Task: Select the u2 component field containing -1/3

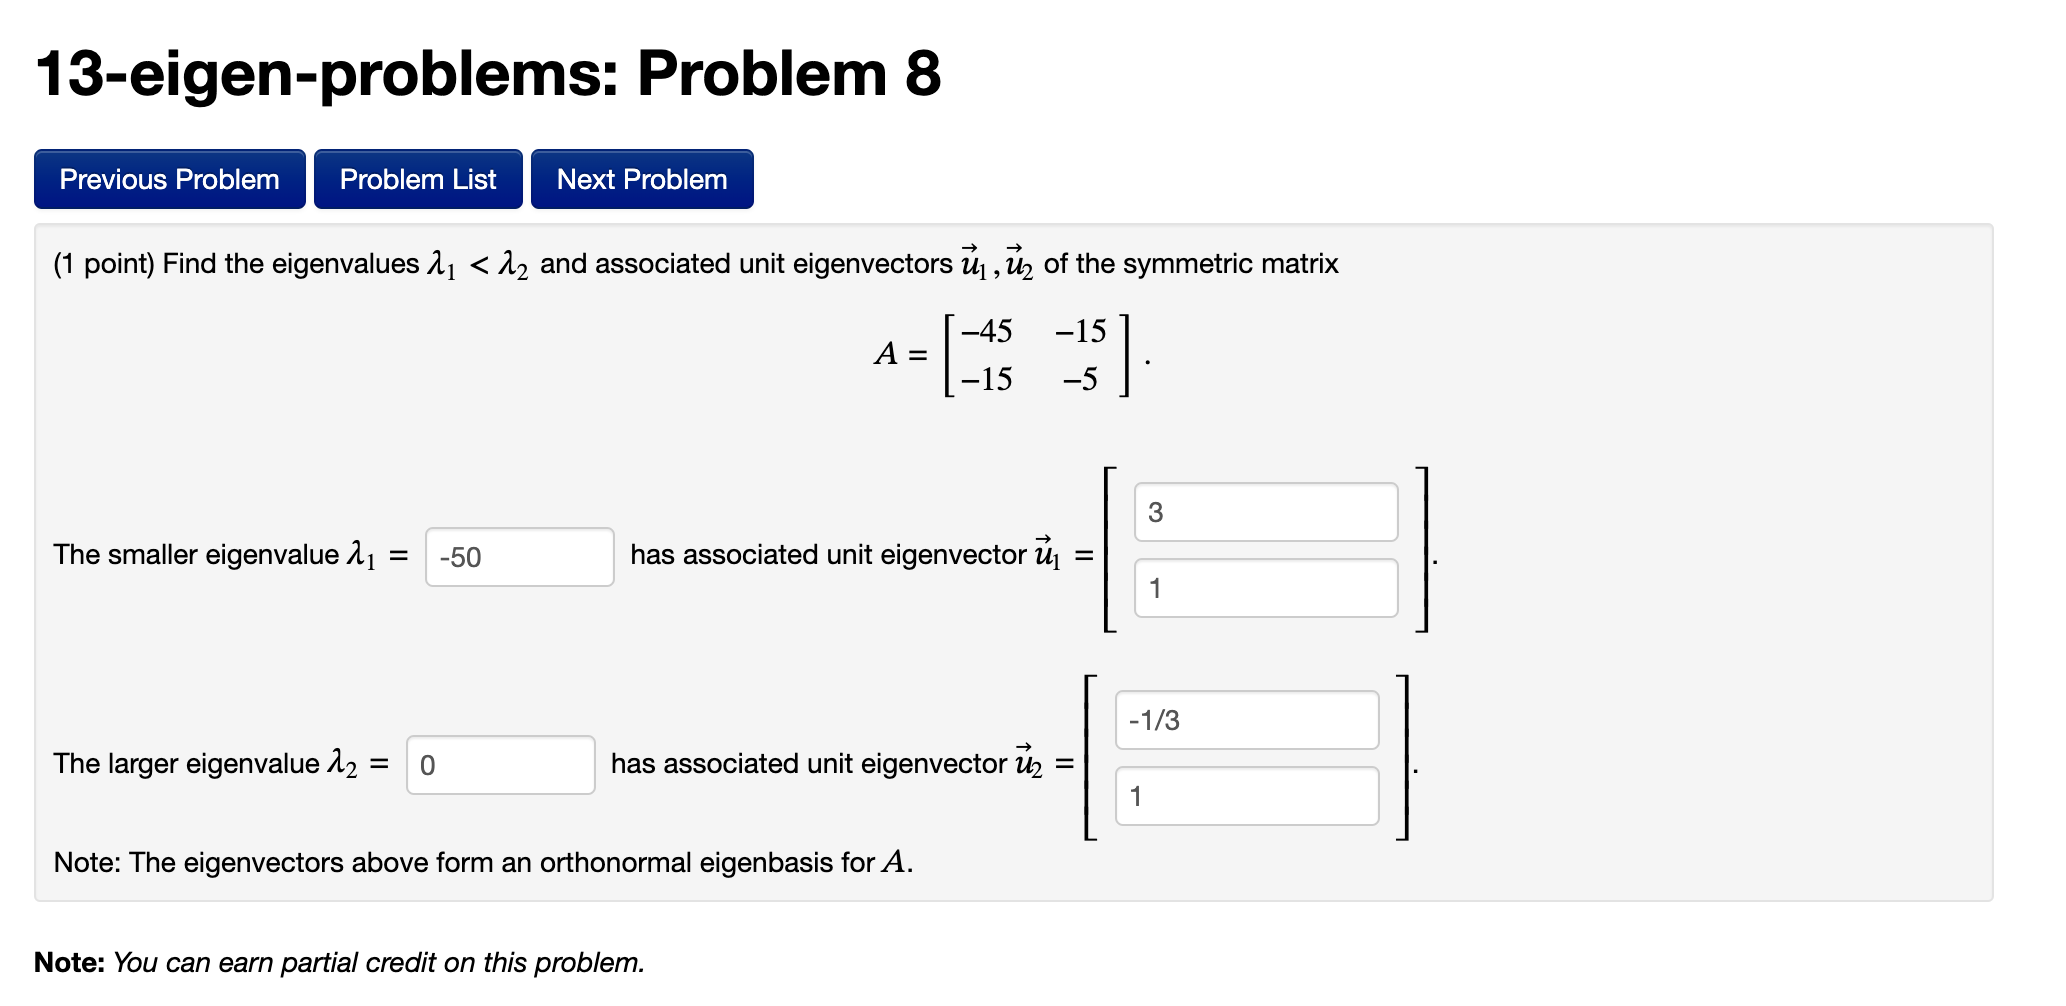Action: point(1246,720)
